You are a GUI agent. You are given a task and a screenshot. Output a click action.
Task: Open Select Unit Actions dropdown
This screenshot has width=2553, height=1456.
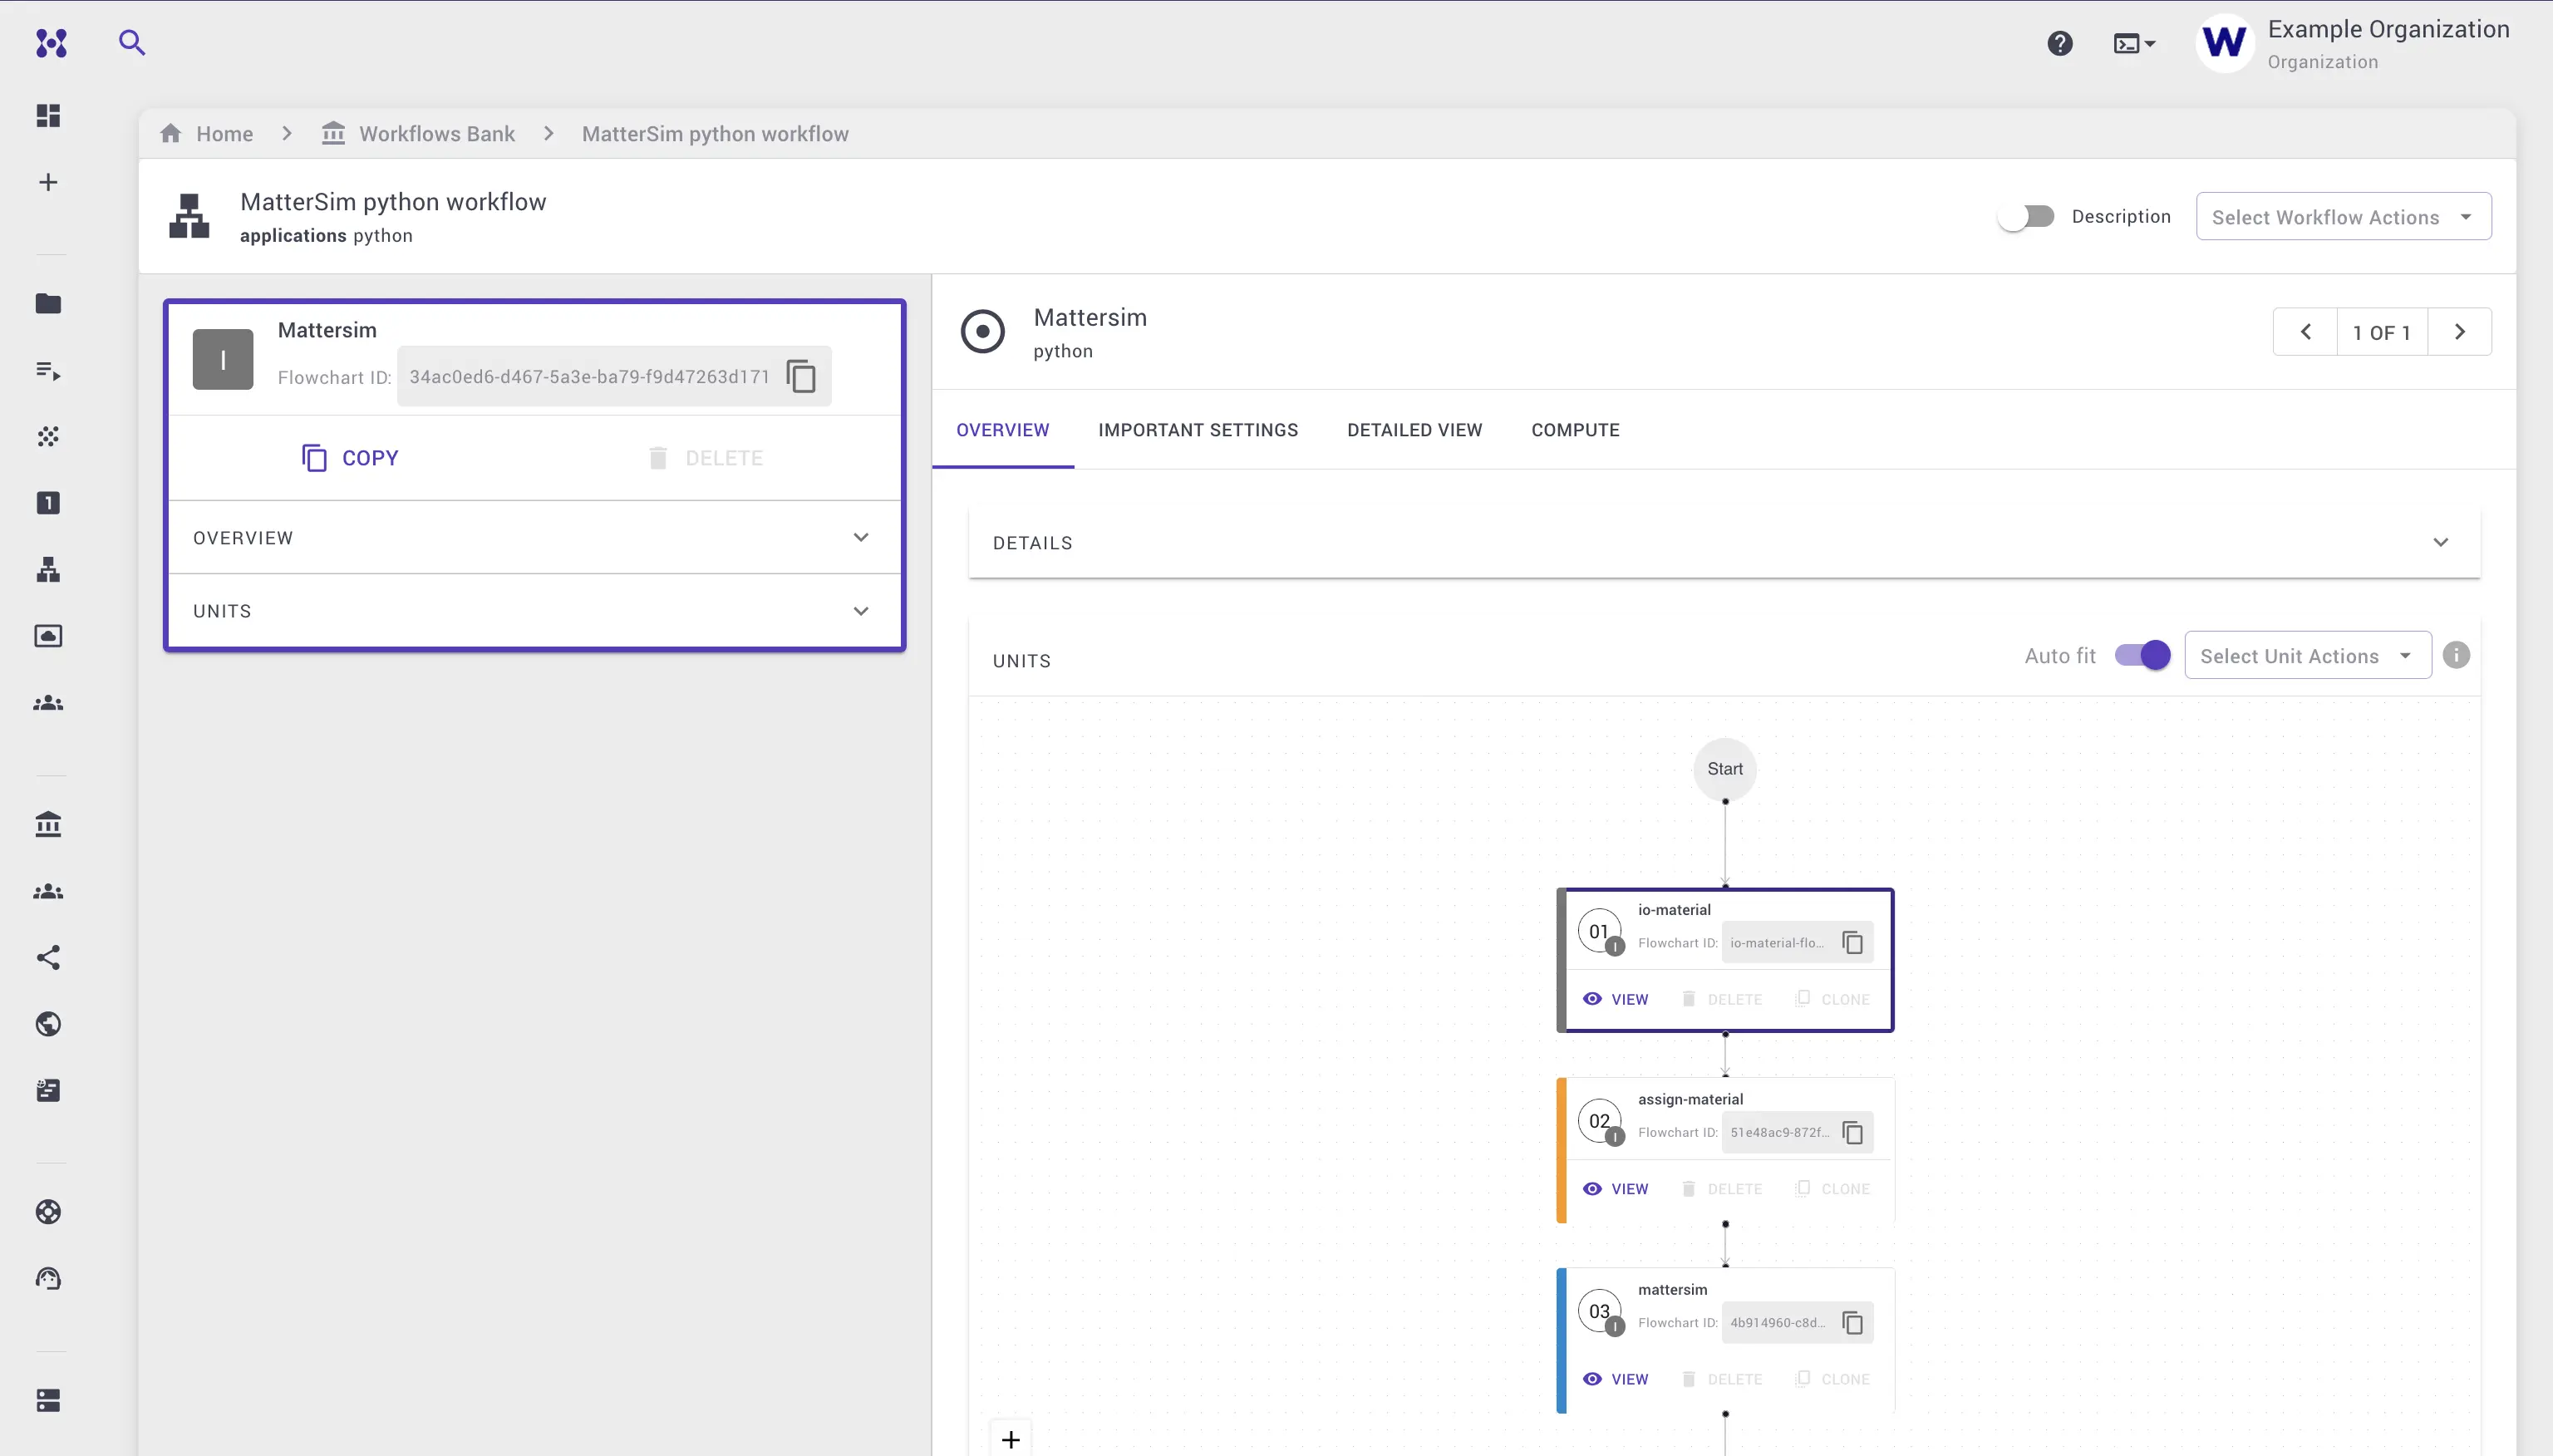[2307, 656]
